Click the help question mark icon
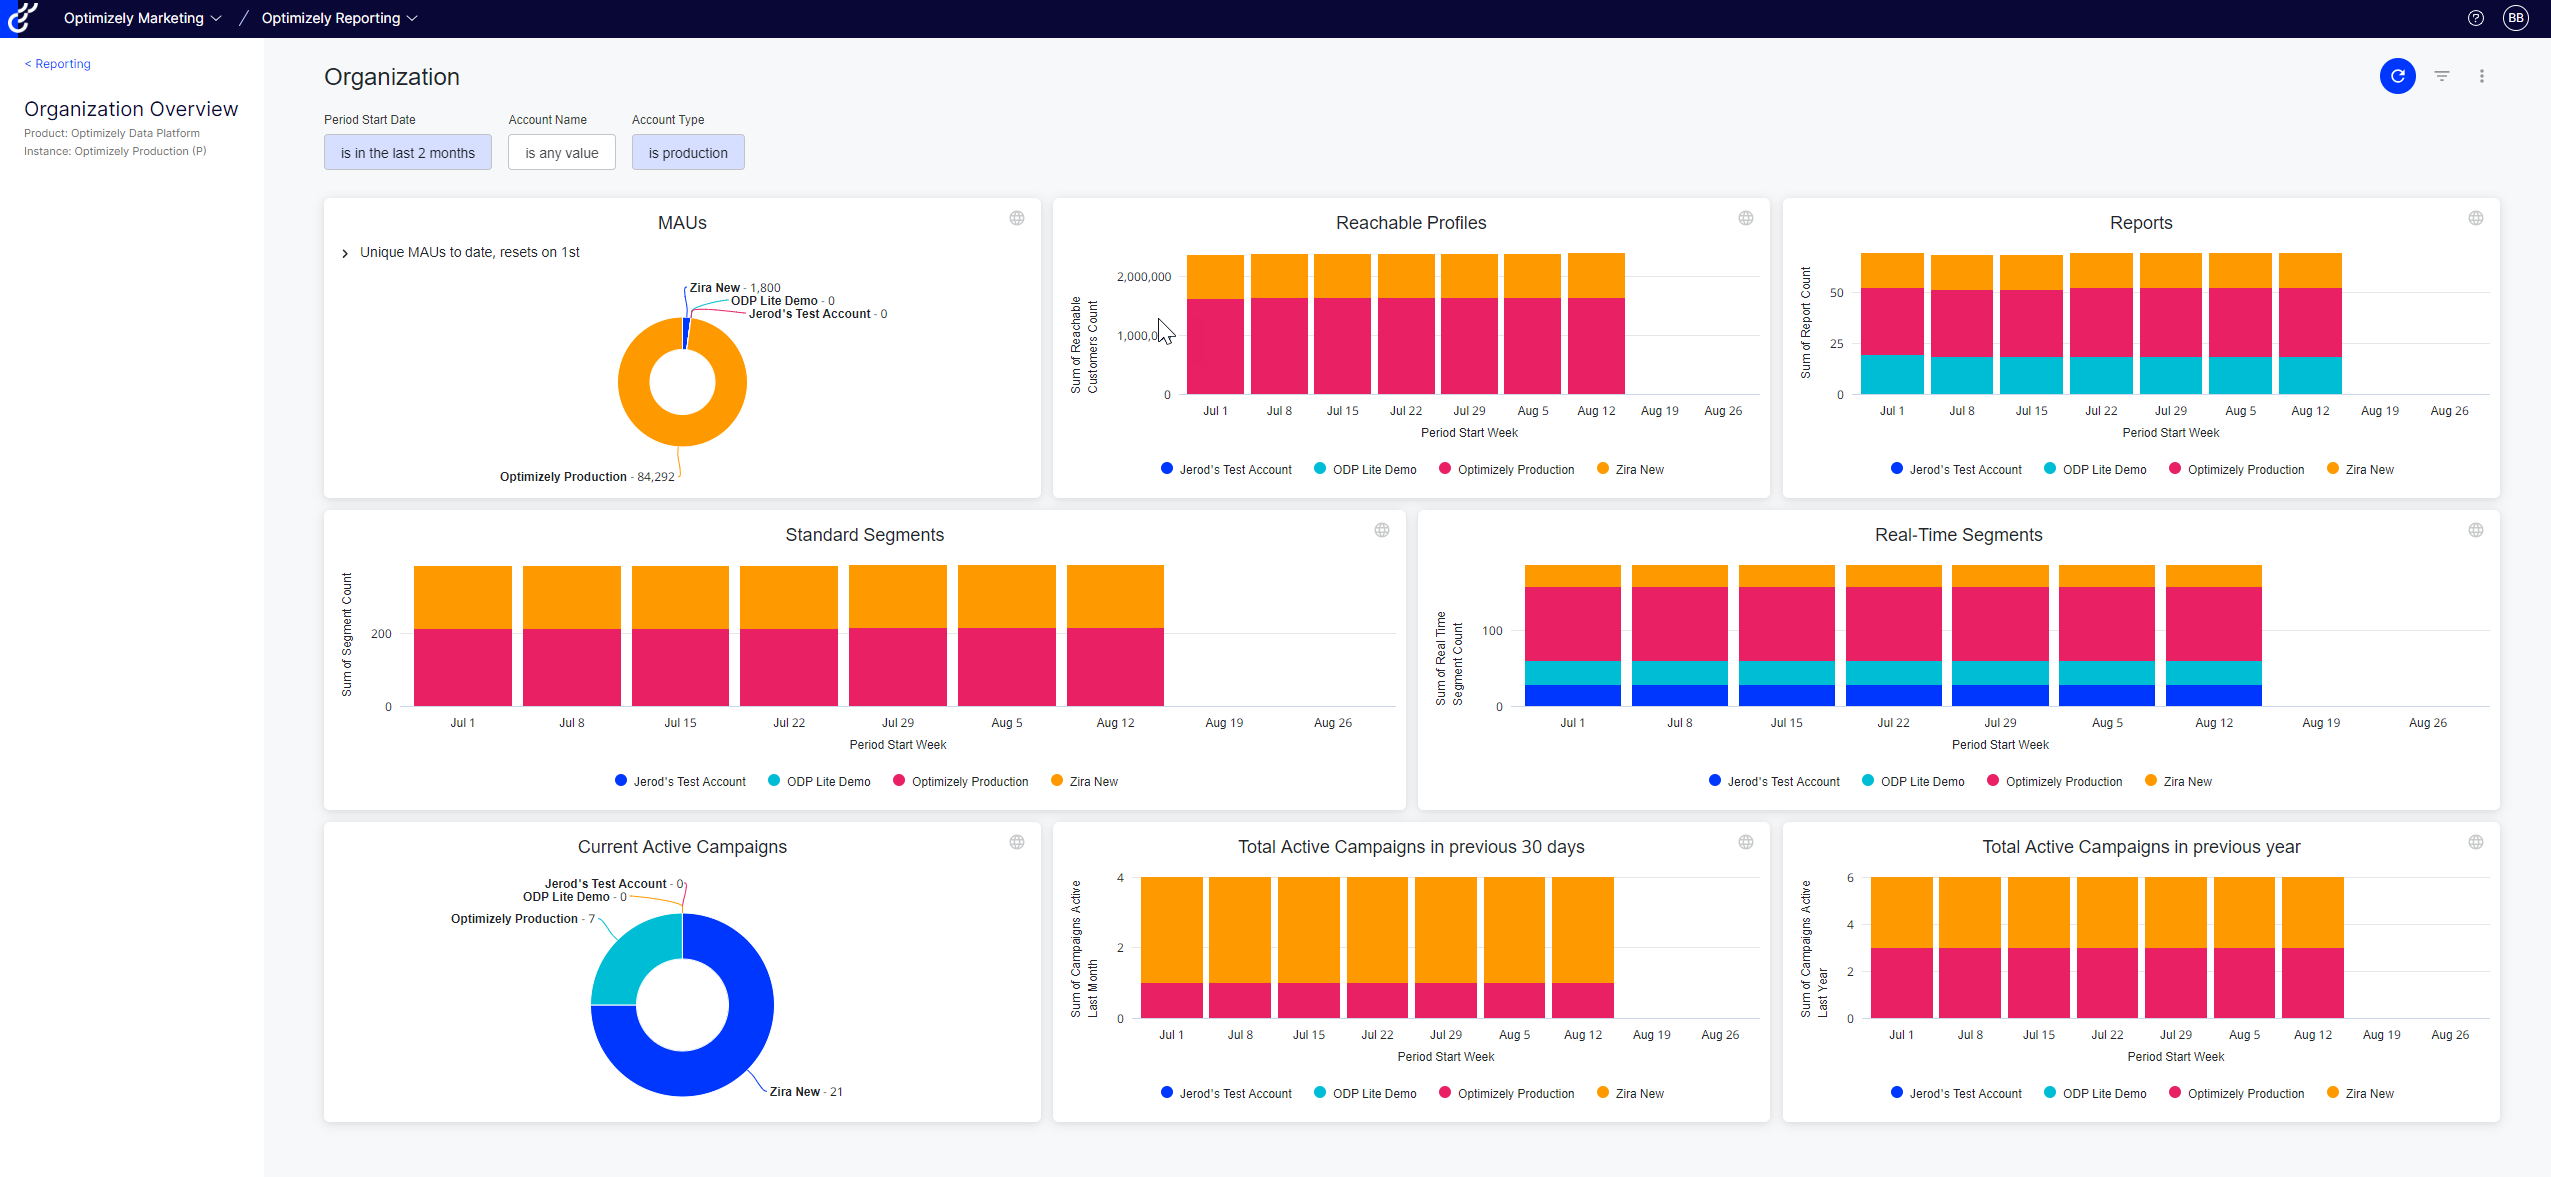The width and height of the screenshot is (2551, 1177). coord(2475,18)
